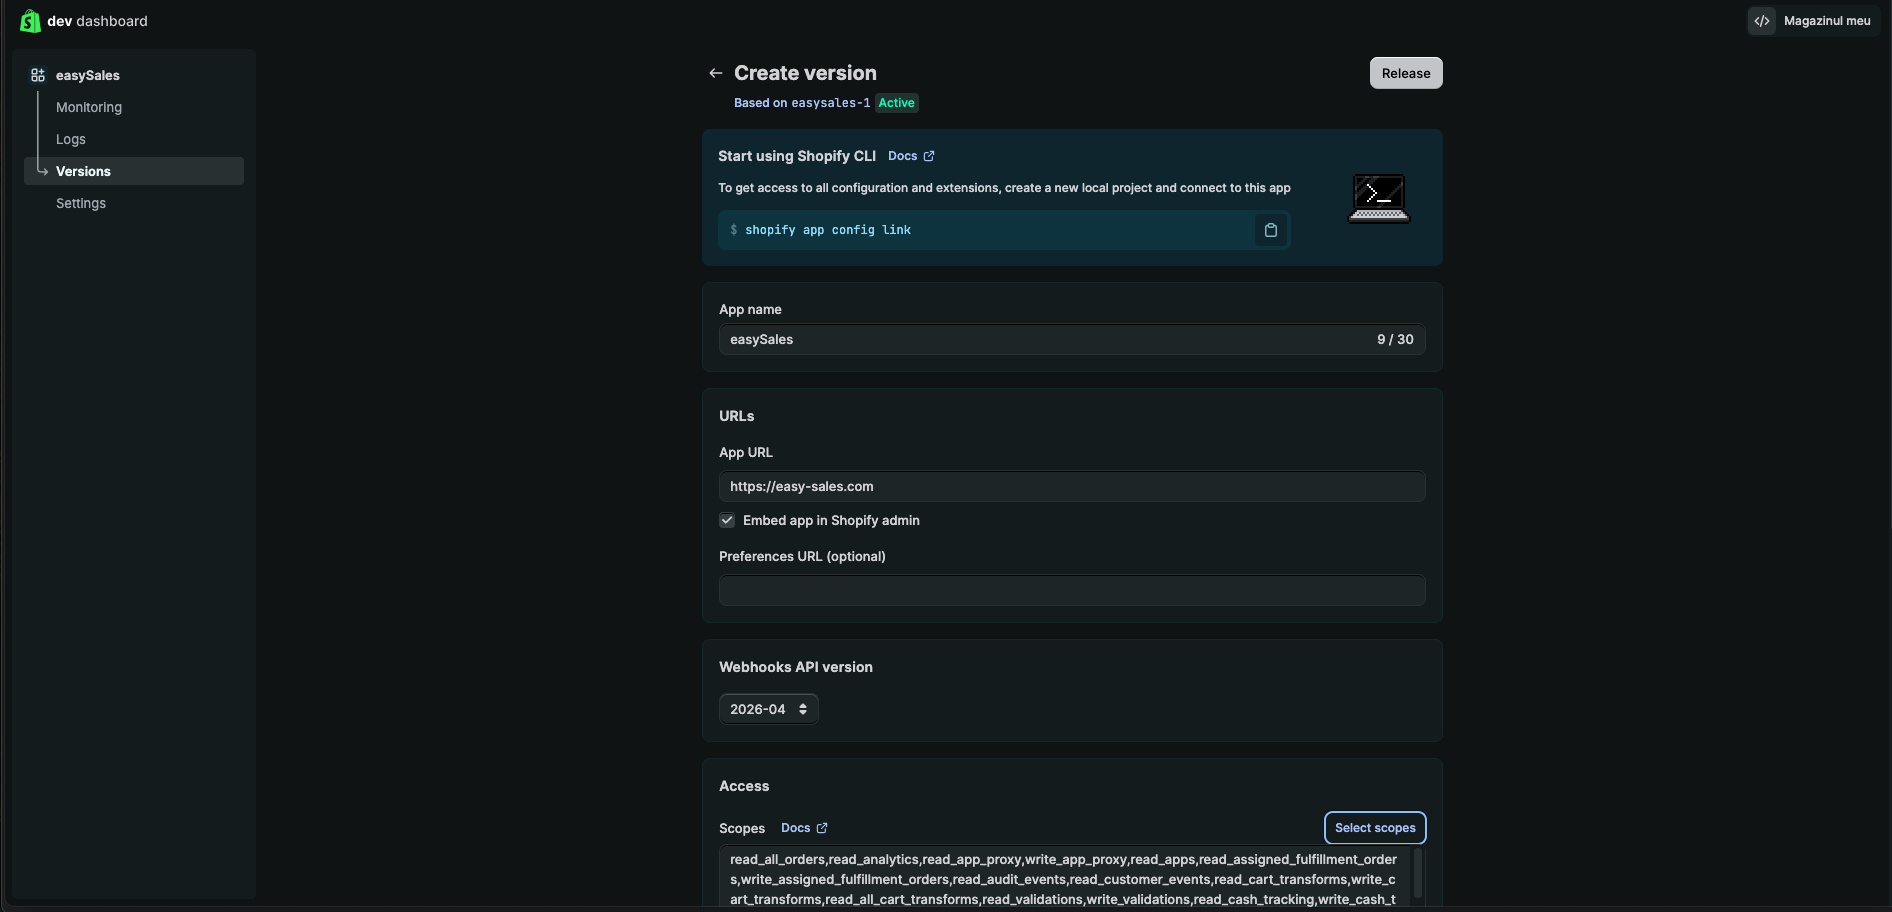Open the Shopify CLI Docs link
The height and width of the screenshot is (912, 1892).
(911, 156)
